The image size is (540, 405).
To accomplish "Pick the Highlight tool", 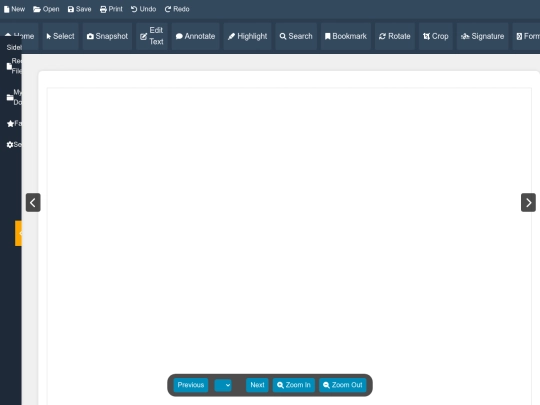I will pyautogui.click(x=247, y=36).
